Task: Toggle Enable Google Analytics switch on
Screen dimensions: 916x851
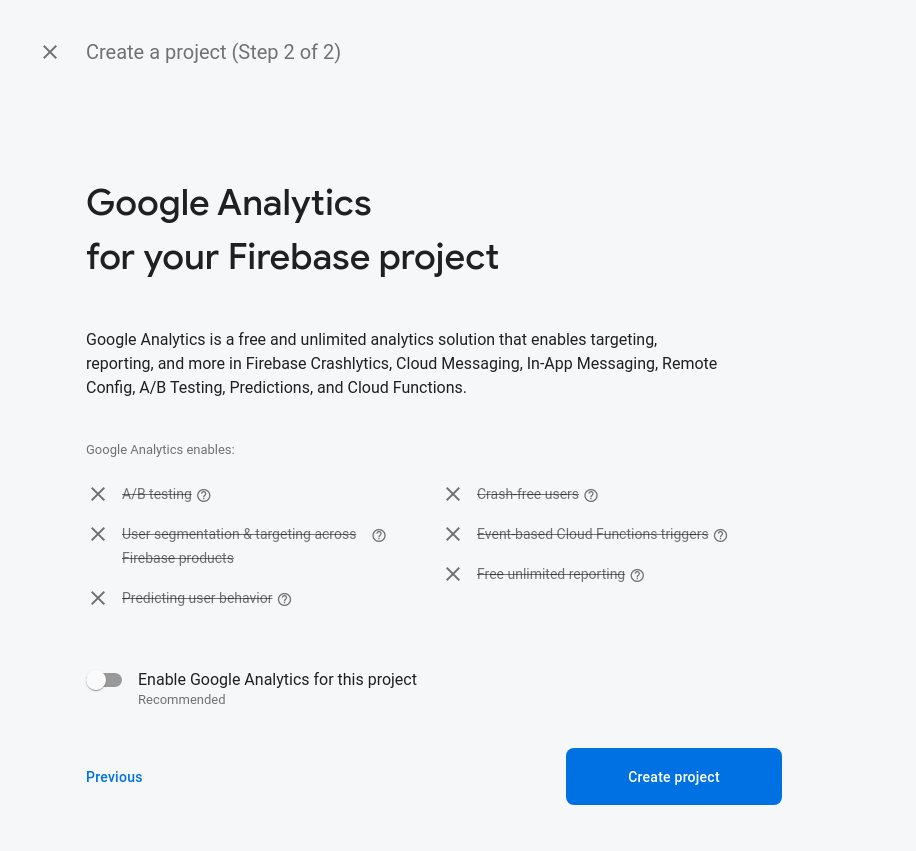Action: [x=104, y=680]
